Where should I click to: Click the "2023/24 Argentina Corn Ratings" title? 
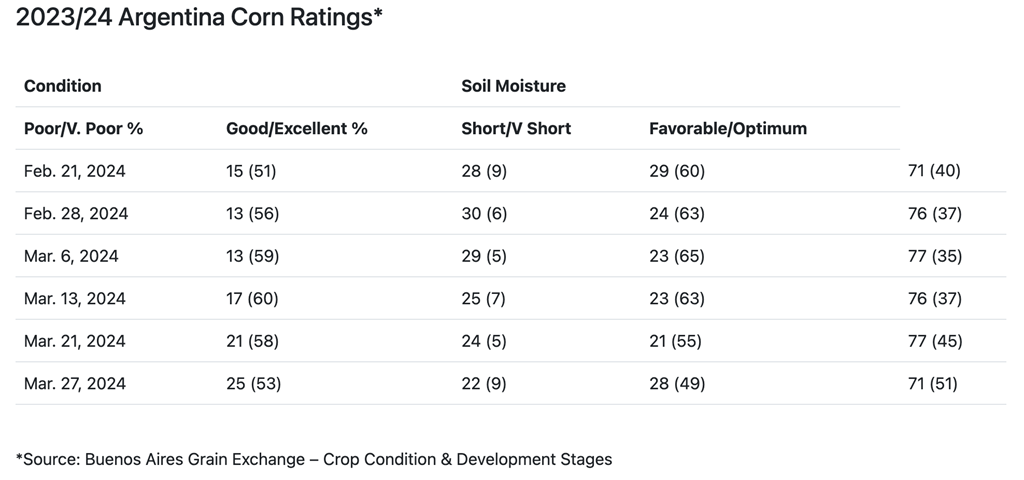[200, 18]
